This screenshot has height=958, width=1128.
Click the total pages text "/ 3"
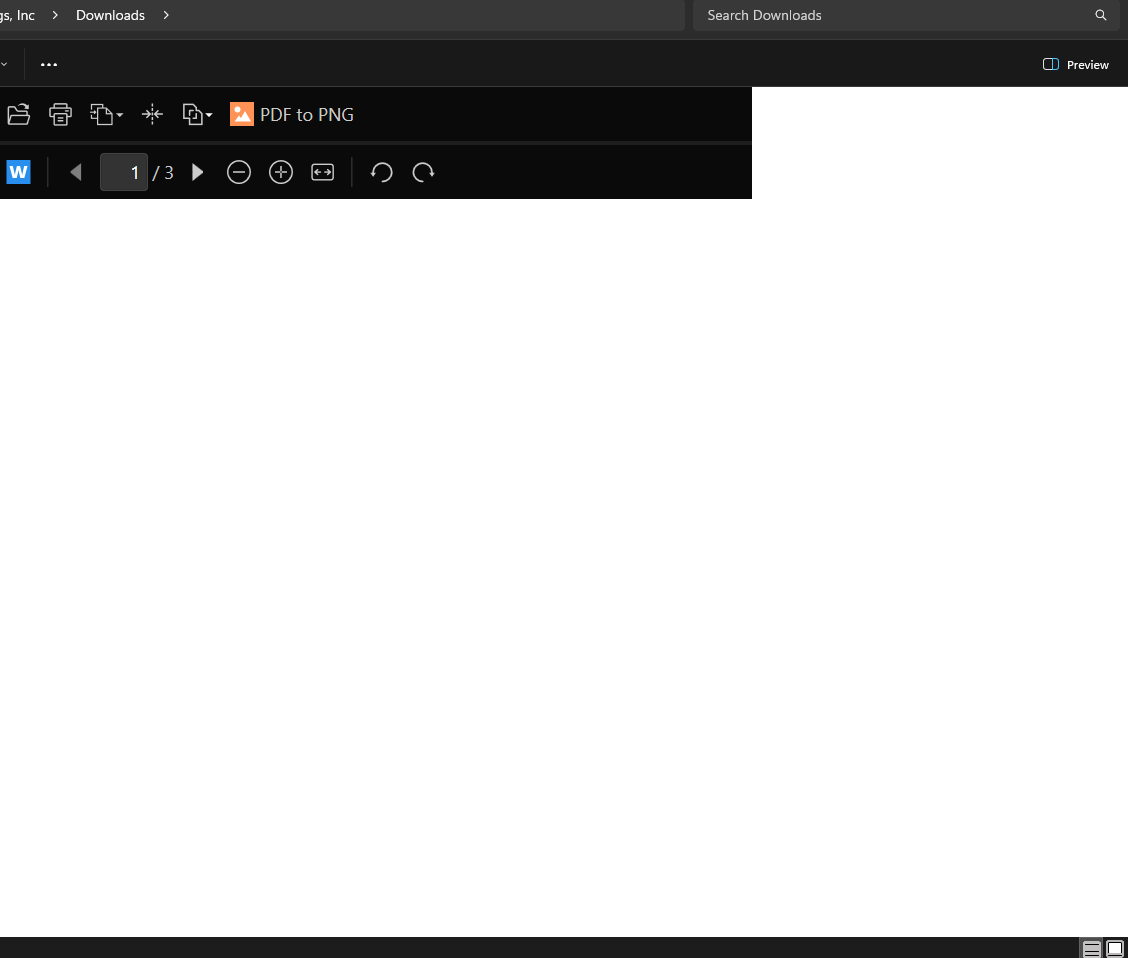tap(163, 173)
